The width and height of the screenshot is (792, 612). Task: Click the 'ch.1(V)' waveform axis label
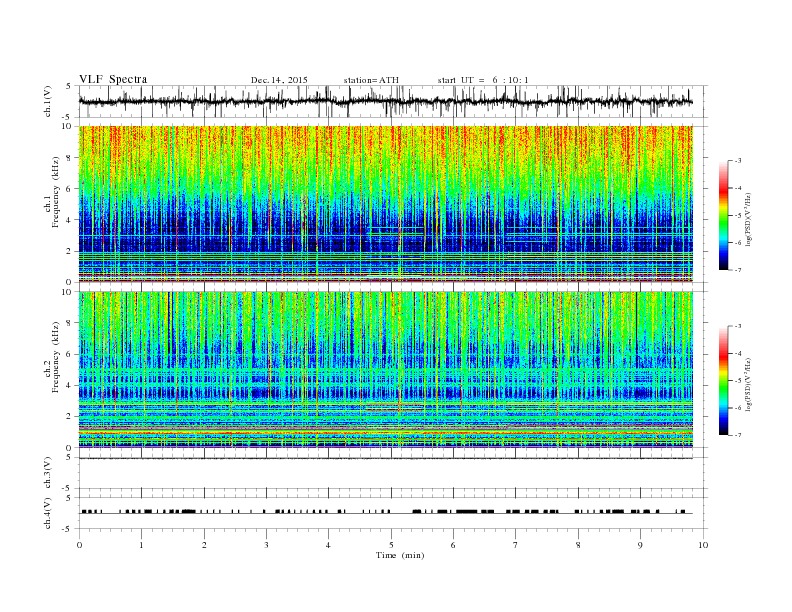coord(49,101)
